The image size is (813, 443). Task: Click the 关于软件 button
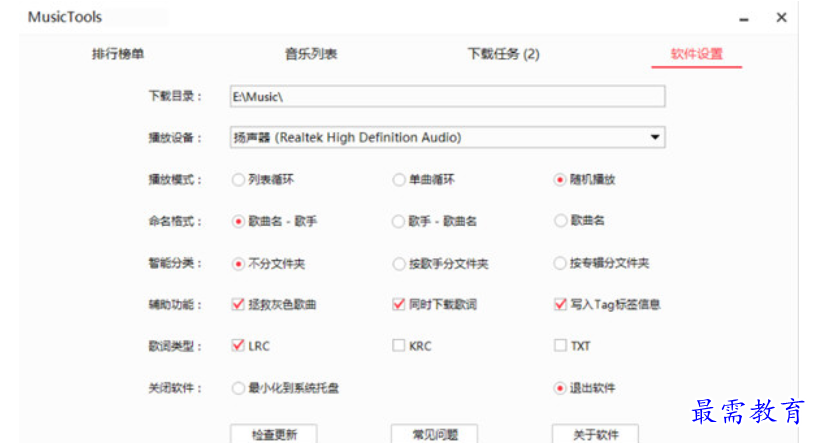[595, 434]
